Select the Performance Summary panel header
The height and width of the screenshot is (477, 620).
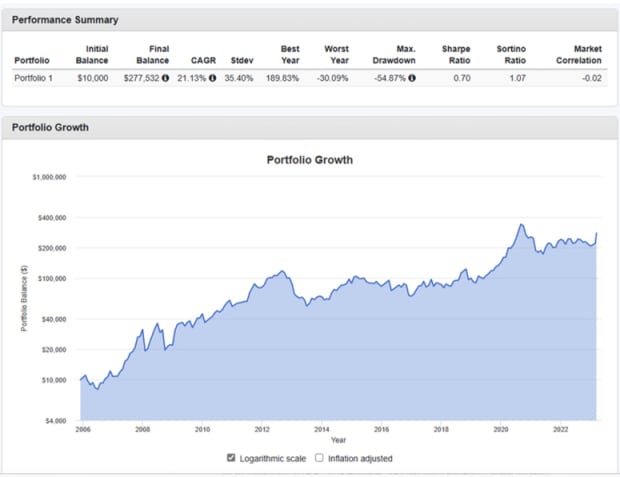click(x=310, y=20)
